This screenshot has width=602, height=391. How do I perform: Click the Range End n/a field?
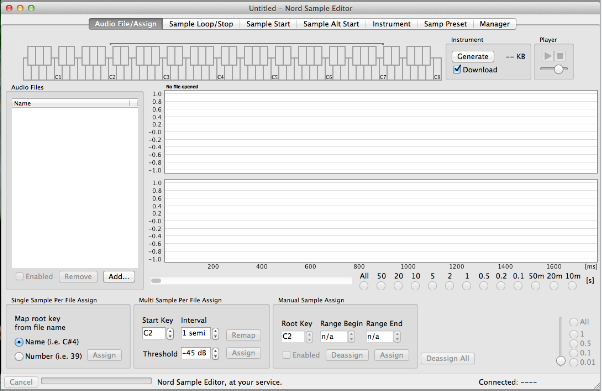[380, 336]
